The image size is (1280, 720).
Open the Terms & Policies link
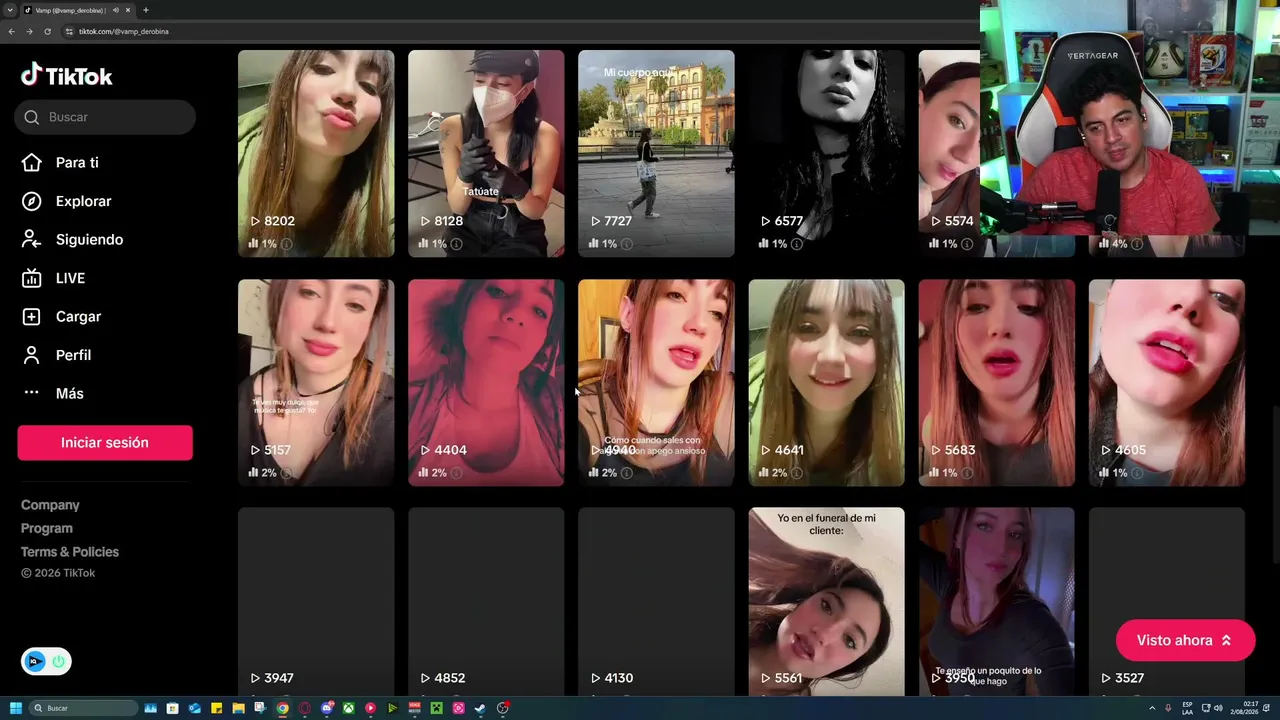coord(70,552)
